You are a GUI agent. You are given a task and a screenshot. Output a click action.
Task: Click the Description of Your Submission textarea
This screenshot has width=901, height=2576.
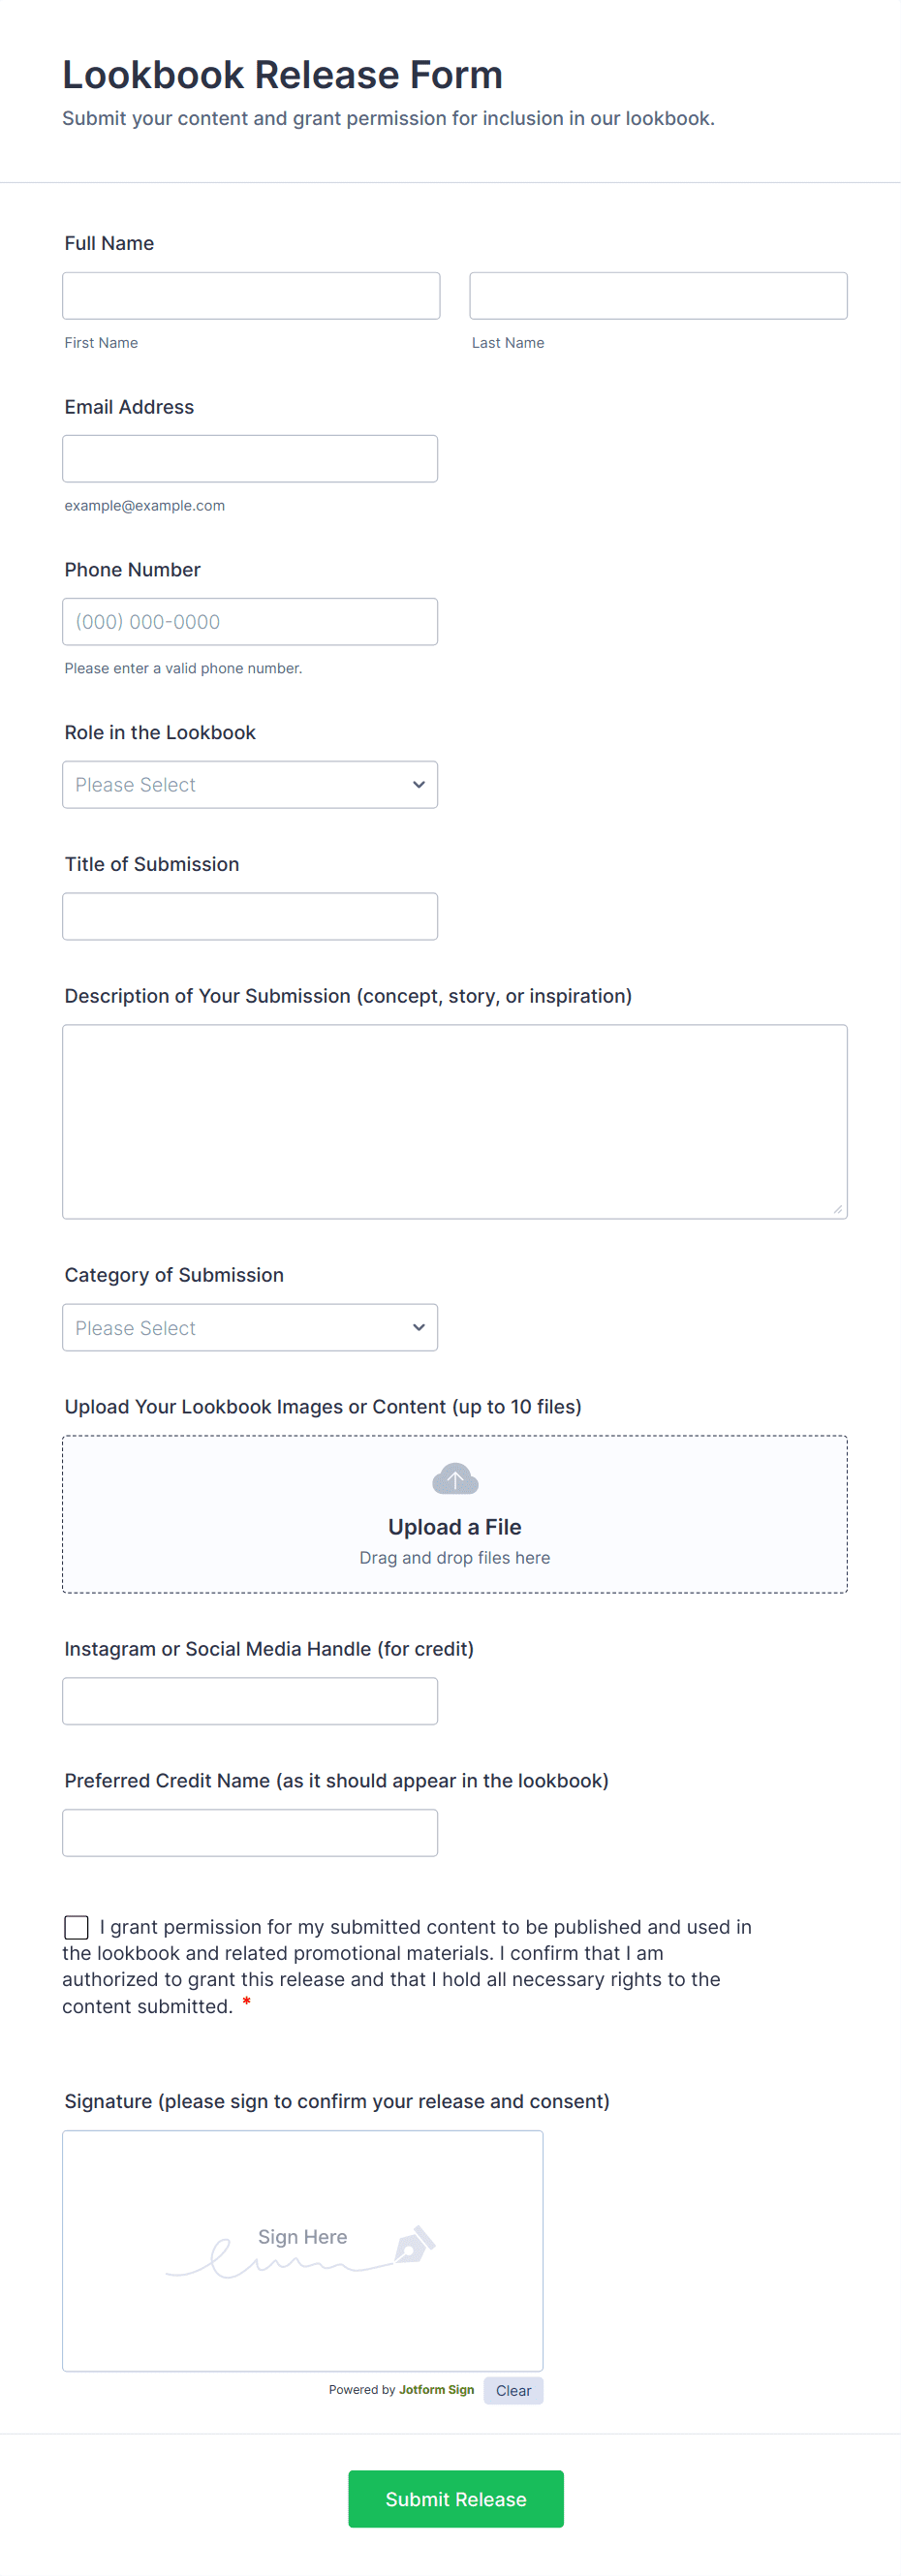(x=454, y=1120)
